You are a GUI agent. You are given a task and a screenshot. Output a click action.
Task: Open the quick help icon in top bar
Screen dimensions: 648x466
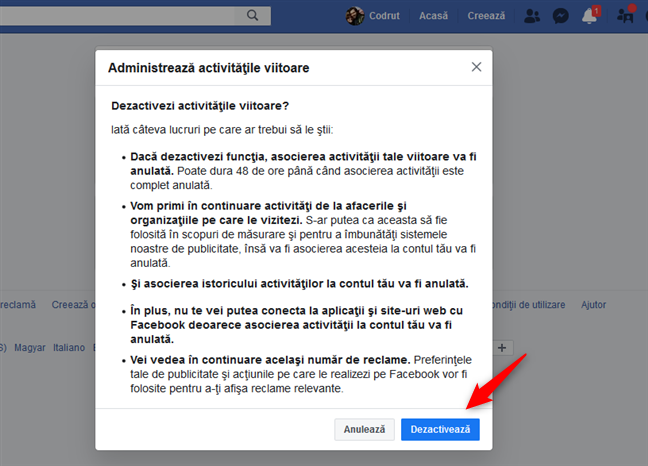(626, 15)
